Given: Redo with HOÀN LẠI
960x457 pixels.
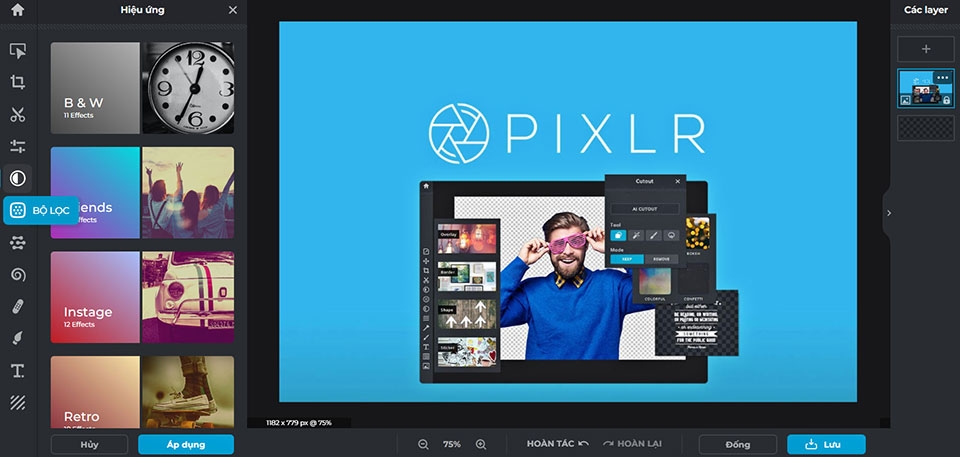Looking at the screenshot, I should coord(632,444).
